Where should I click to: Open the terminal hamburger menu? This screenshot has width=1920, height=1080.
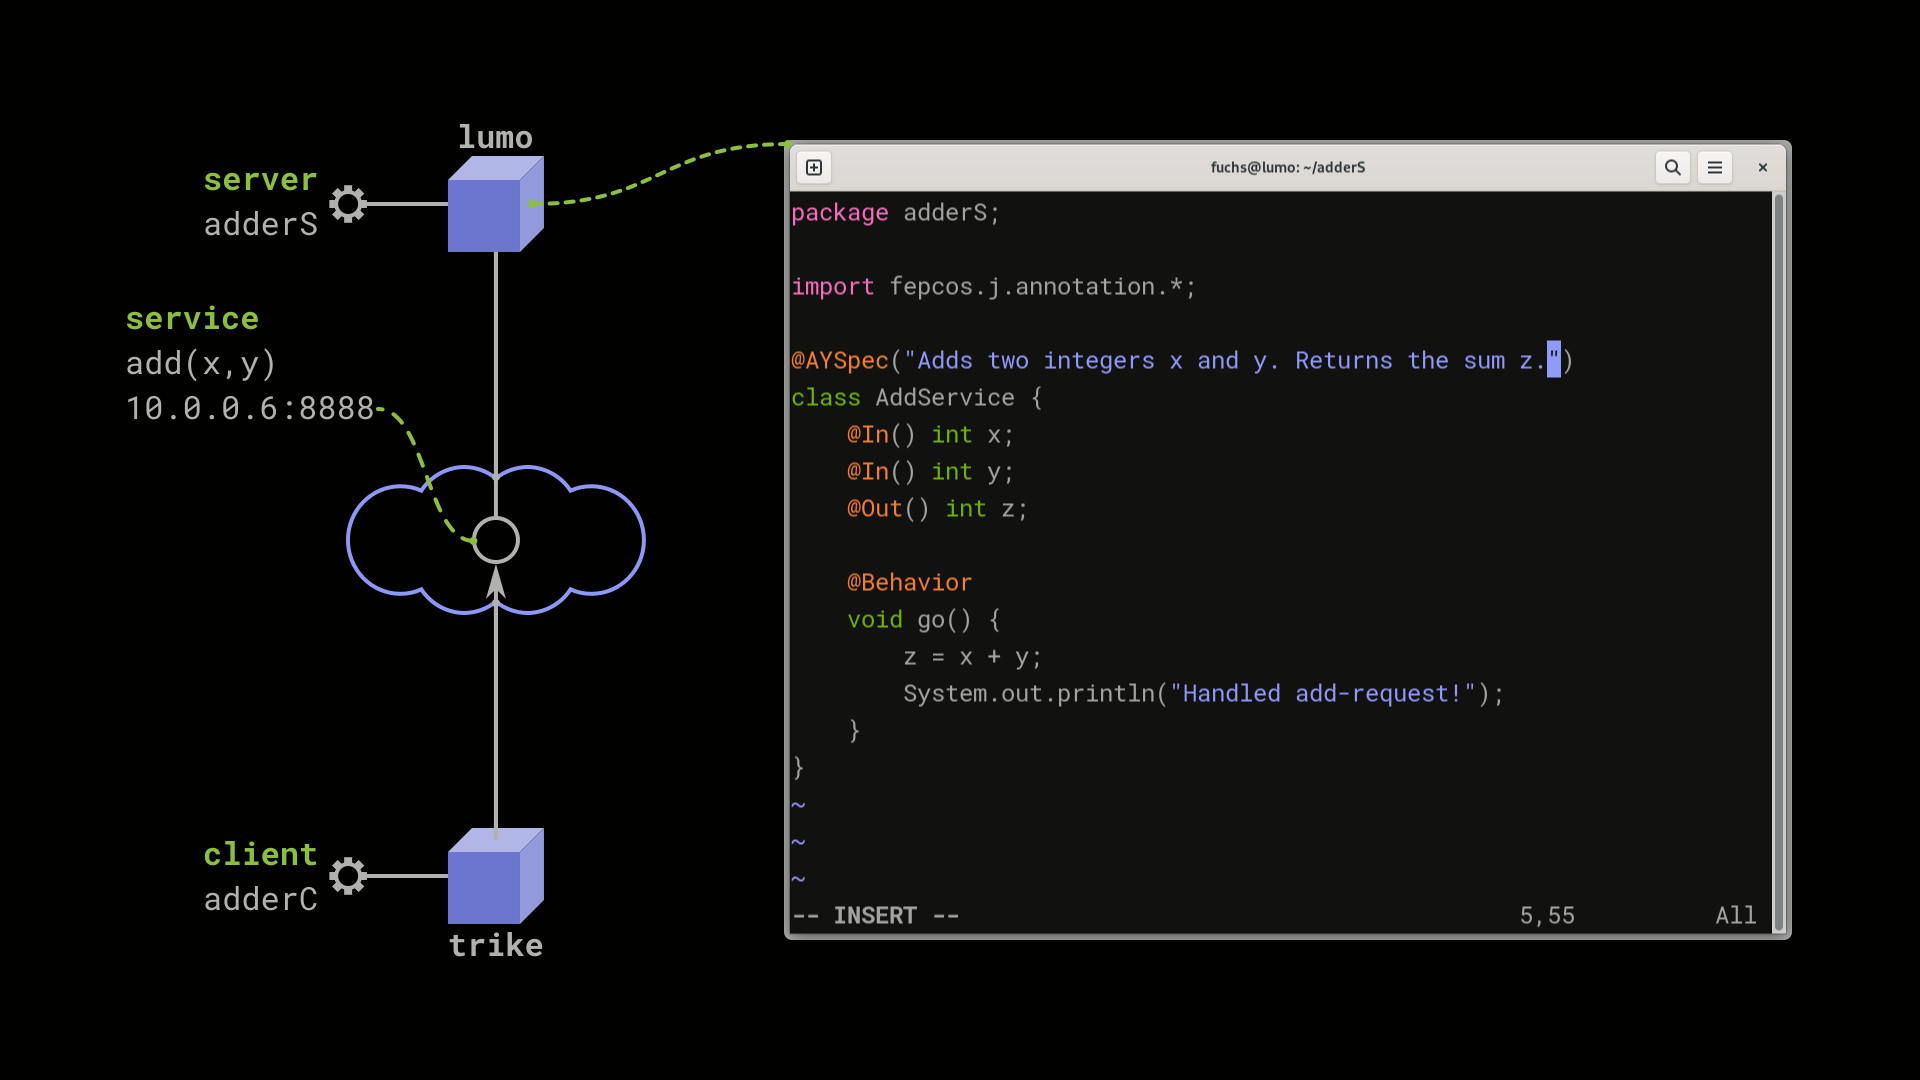point(1714,167)
